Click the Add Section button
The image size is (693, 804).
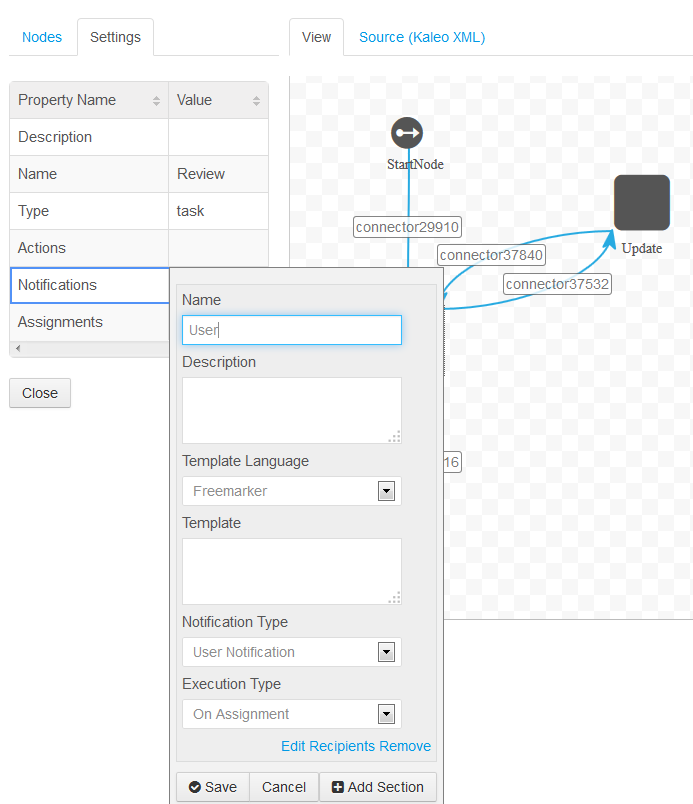(x=378, y=787)
